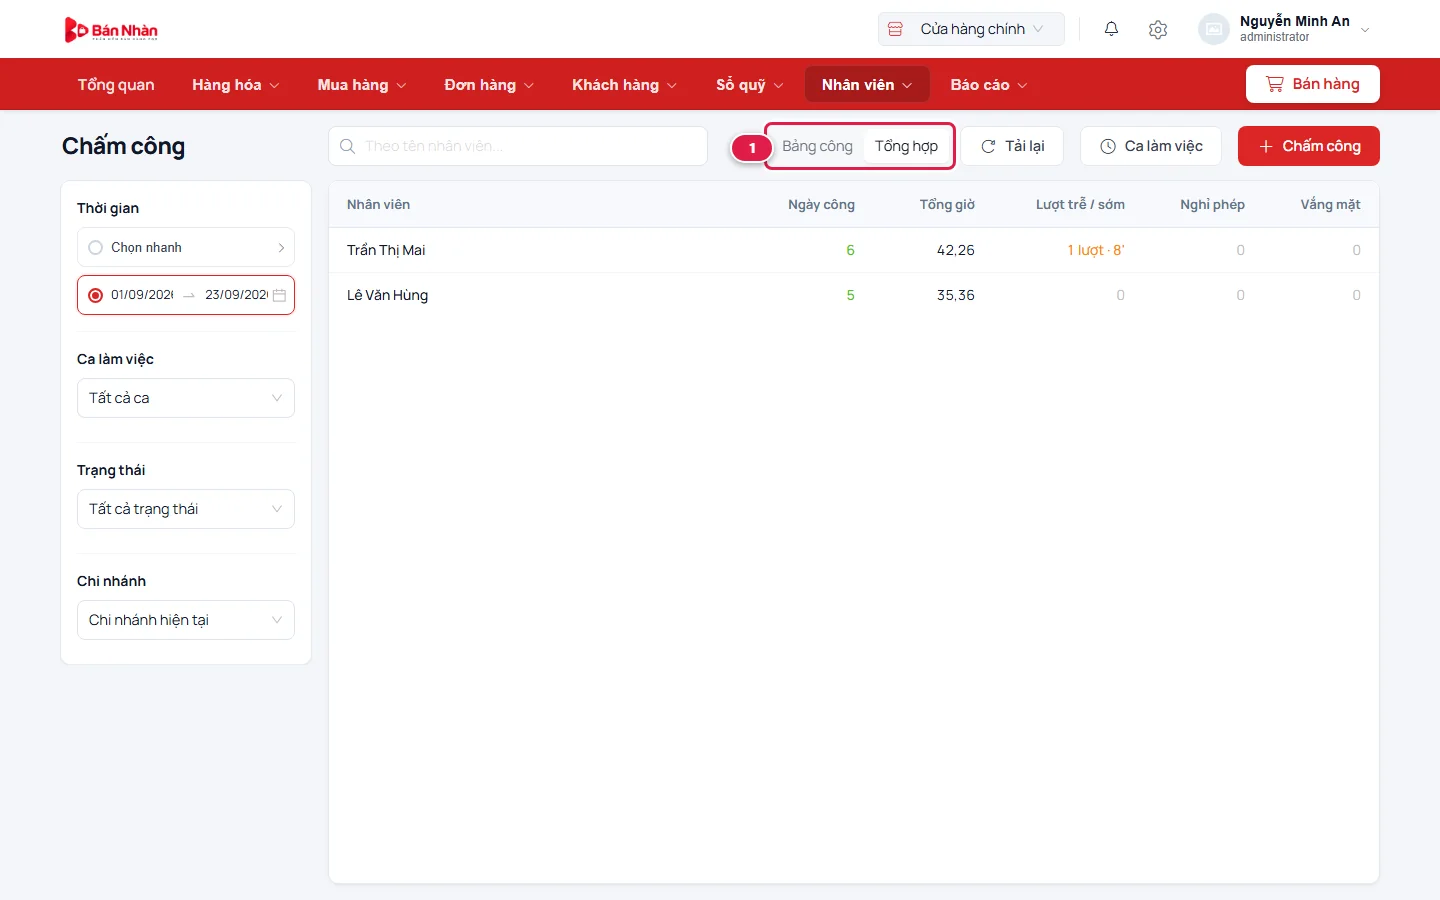Open the Báo cáo menu
The width and height of the screenshot is (1440, 900).
pyautogui.click(x=989, y=85)
